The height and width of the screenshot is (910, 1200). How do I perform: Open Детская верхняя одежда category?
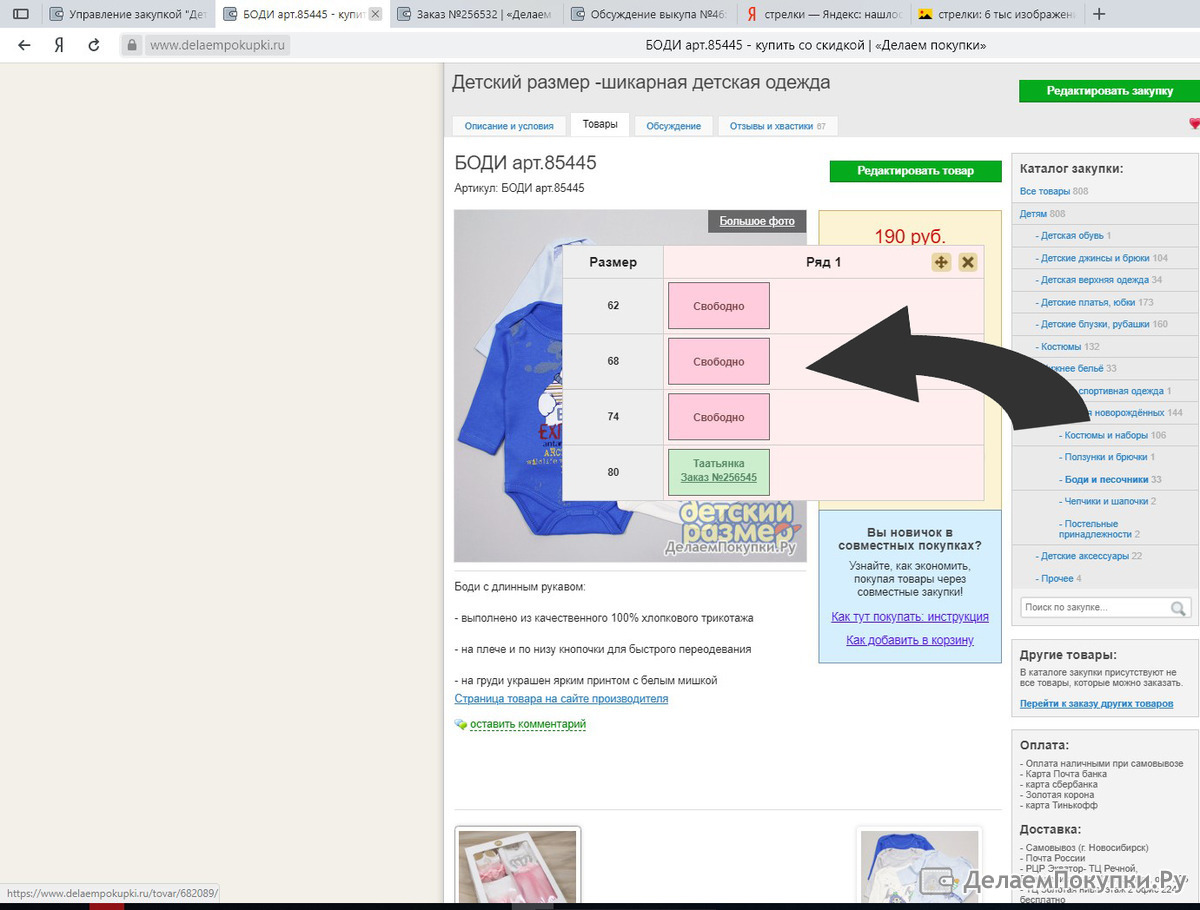click(1094, 280)
